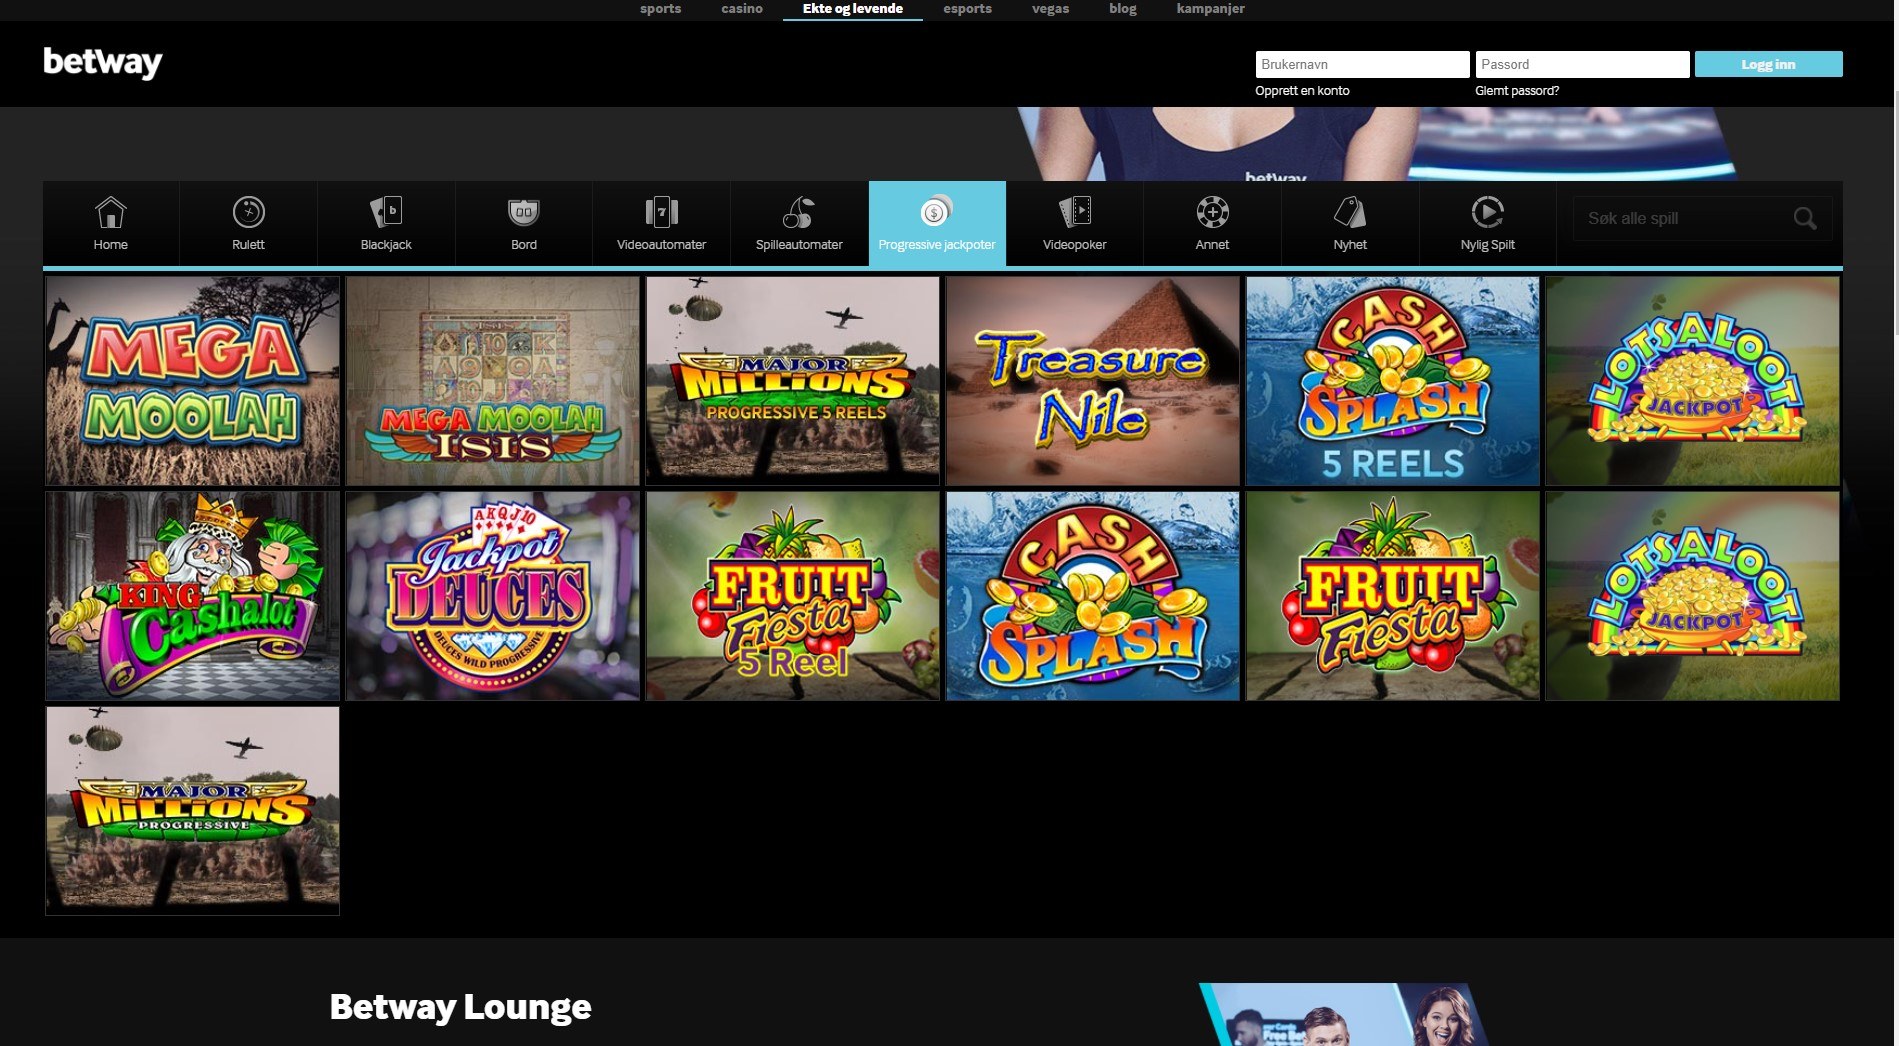Open the Treasure Nile game
Image resolution: width=1899 pixels, height=1046 pixels.
coord(1092,381)
